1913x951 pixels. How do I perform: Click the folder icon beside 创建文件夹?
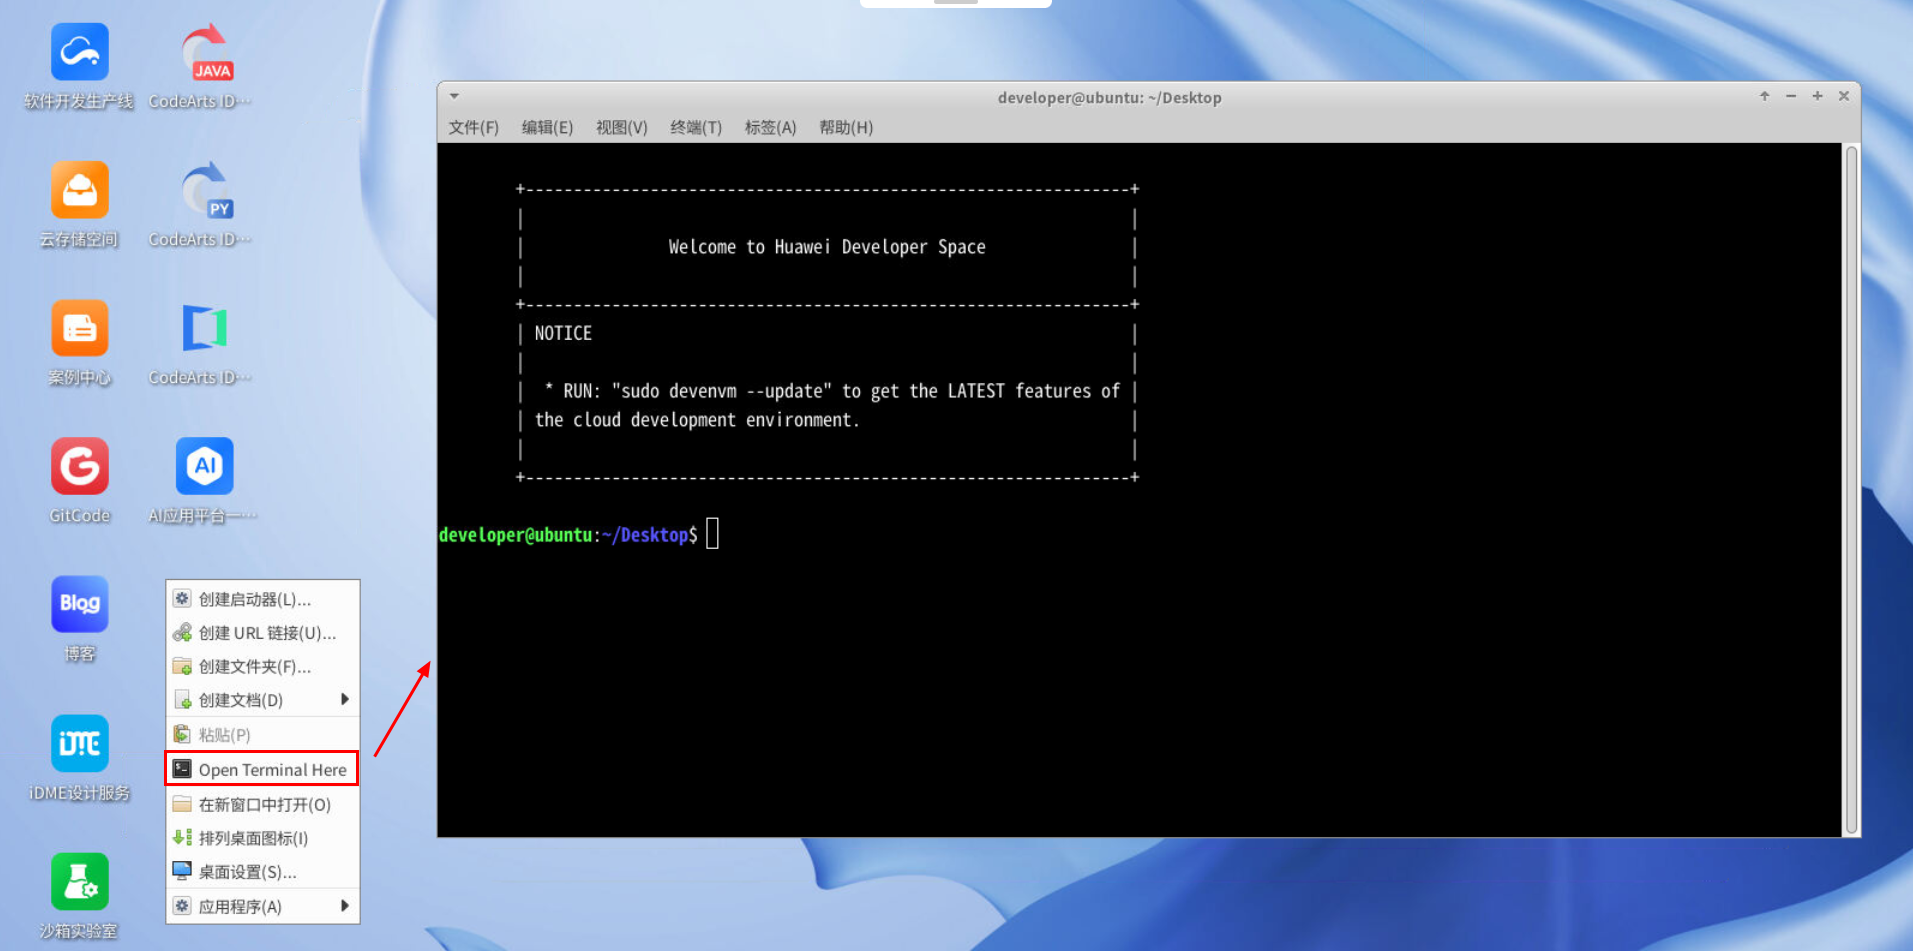(x=182, y=666)
